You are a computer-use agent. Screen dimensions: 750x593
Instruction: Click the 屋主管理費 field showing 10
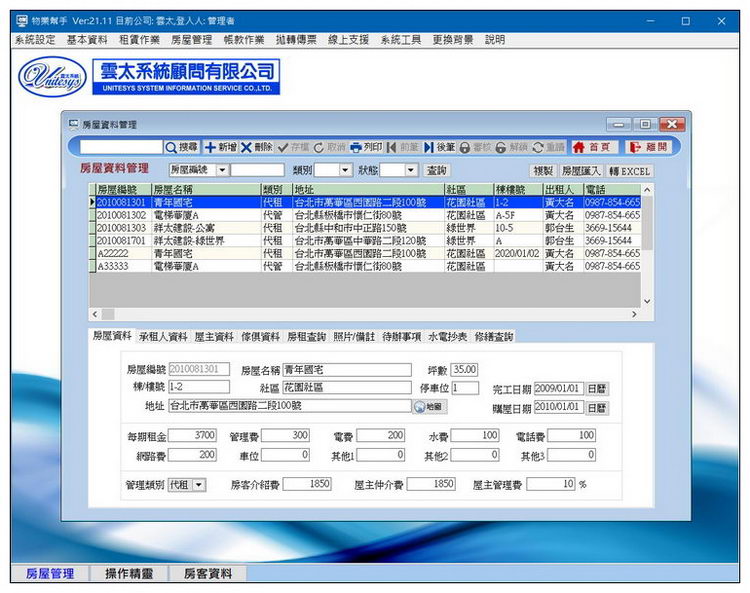pos(551,484)
